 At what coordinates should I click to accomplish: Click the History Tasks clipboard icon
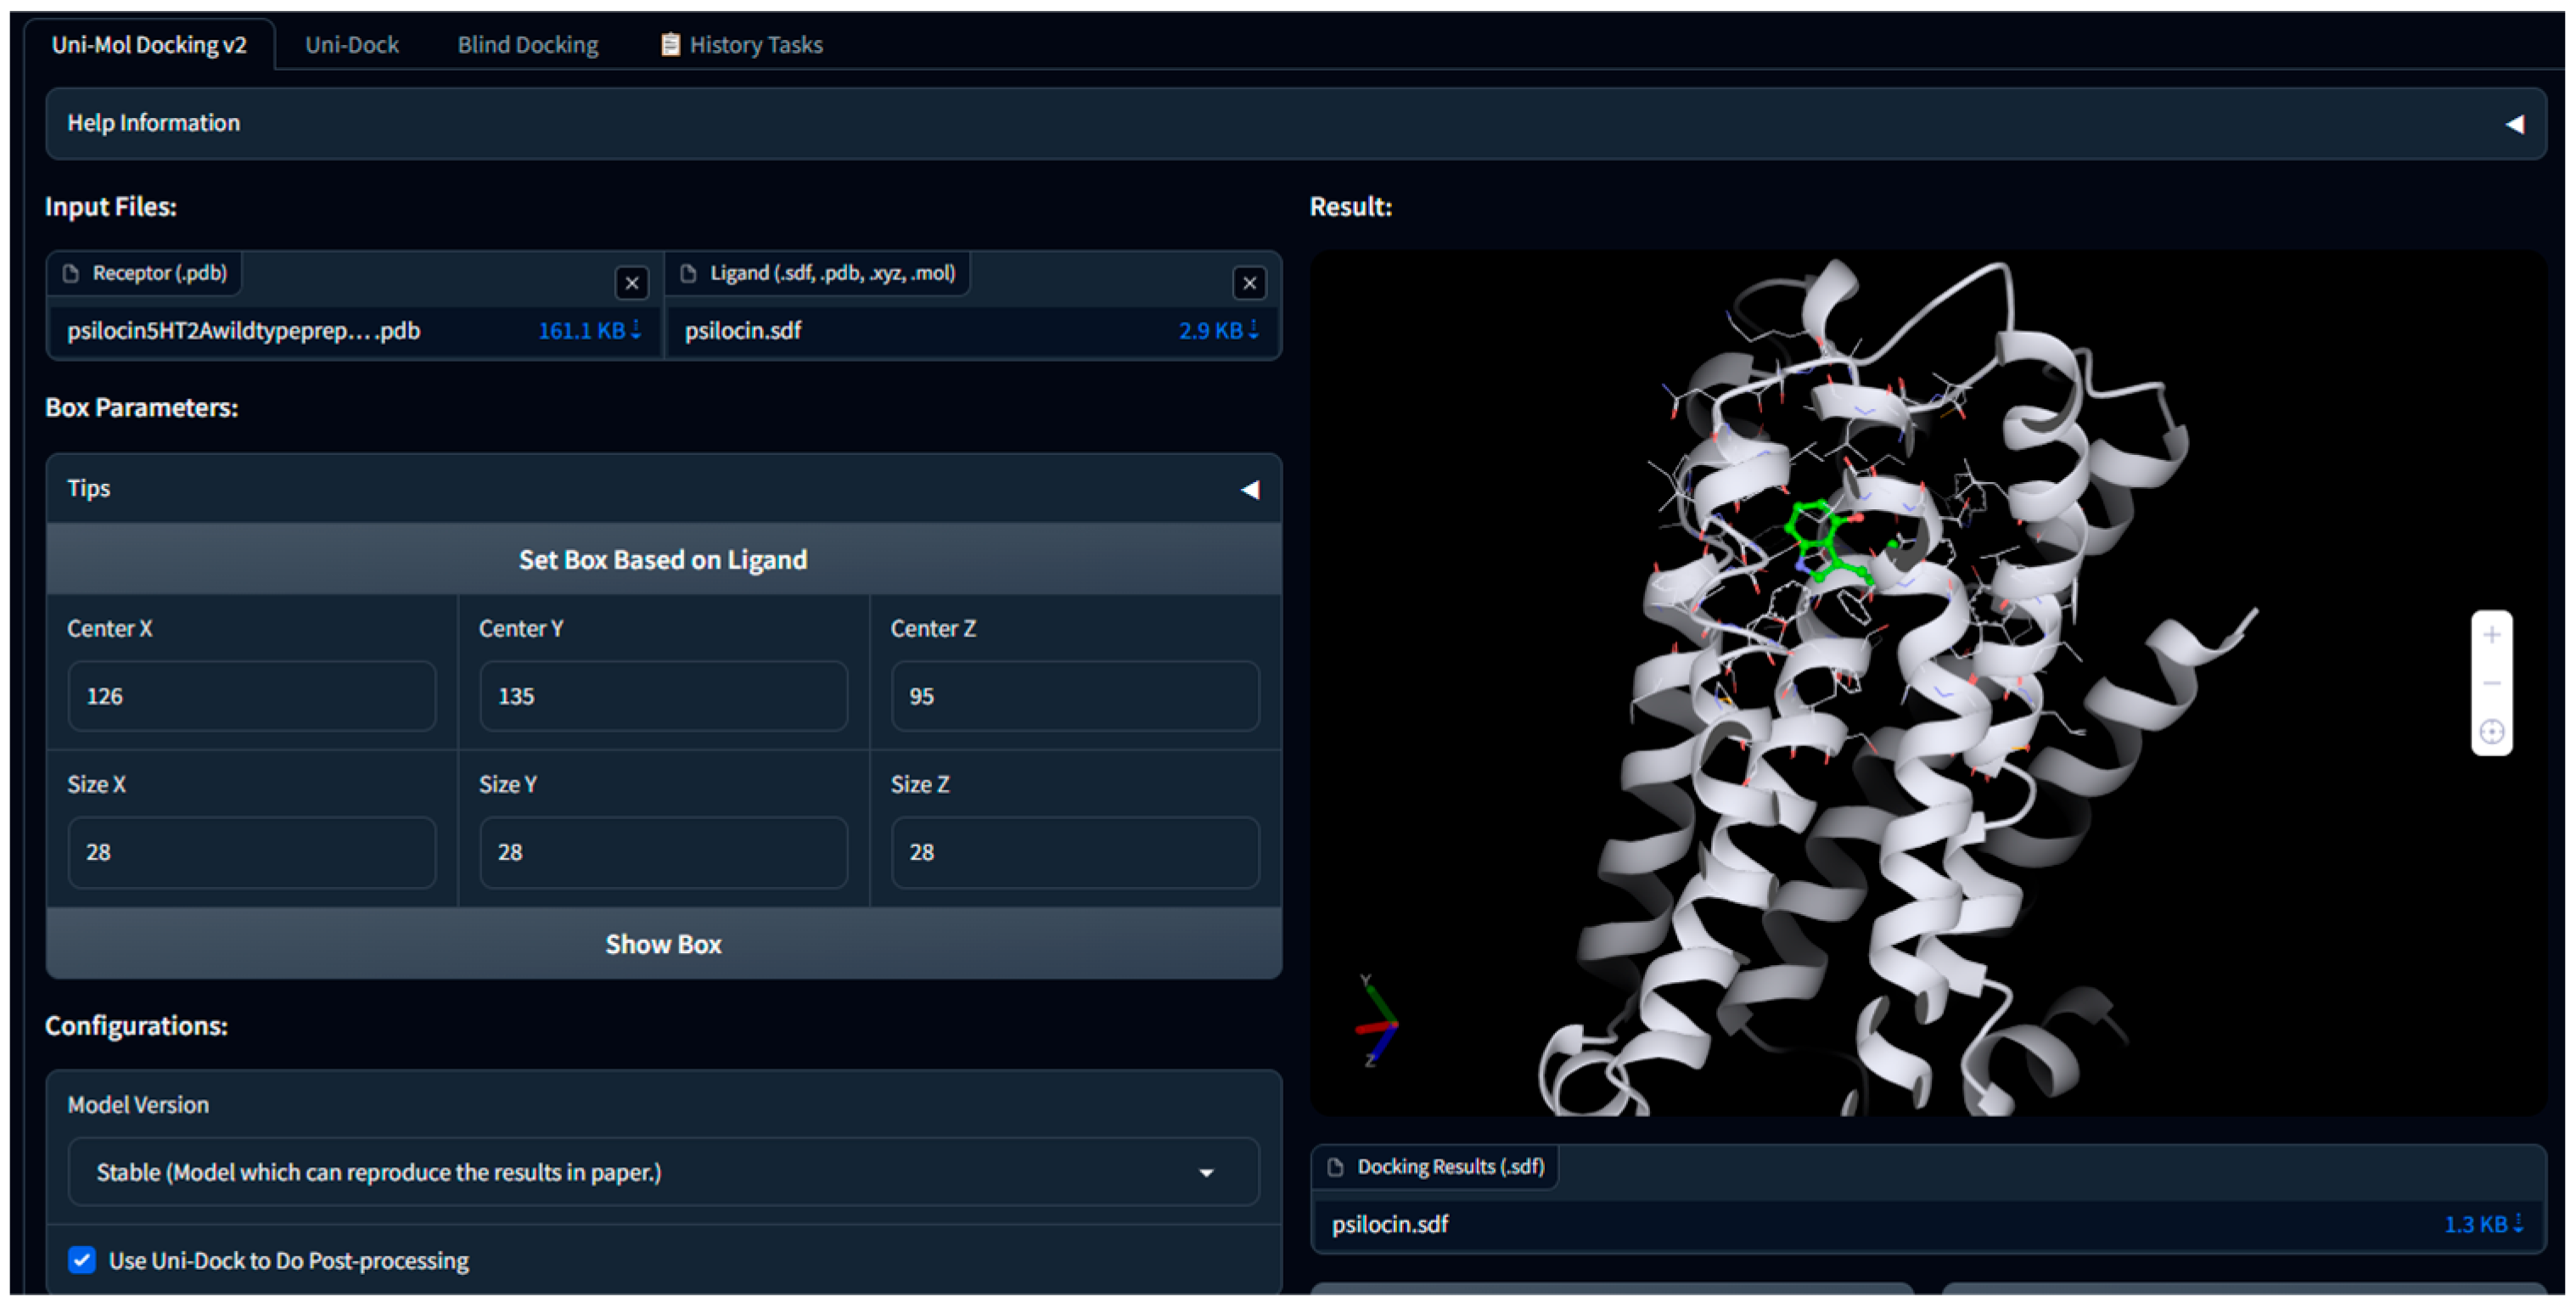click(x=670, y=45)
